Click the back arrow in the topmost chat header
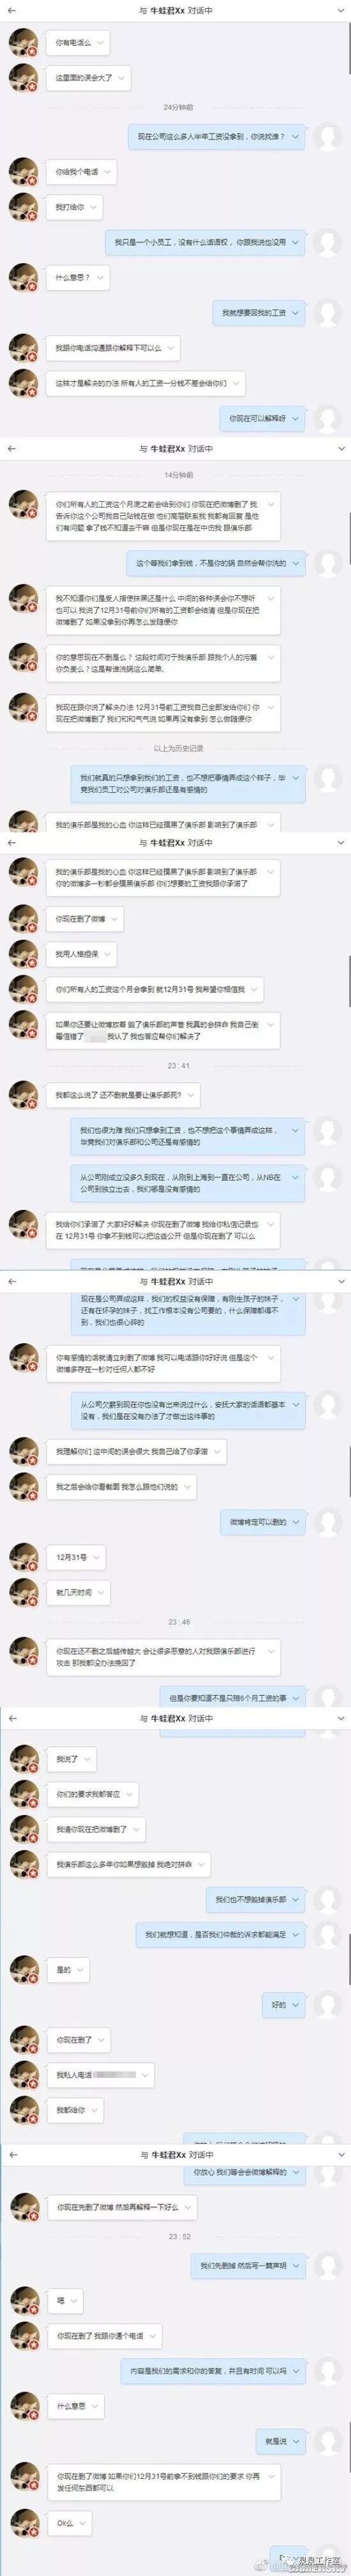Screen dimensions: 351x2576 click(x=12, y=10)
